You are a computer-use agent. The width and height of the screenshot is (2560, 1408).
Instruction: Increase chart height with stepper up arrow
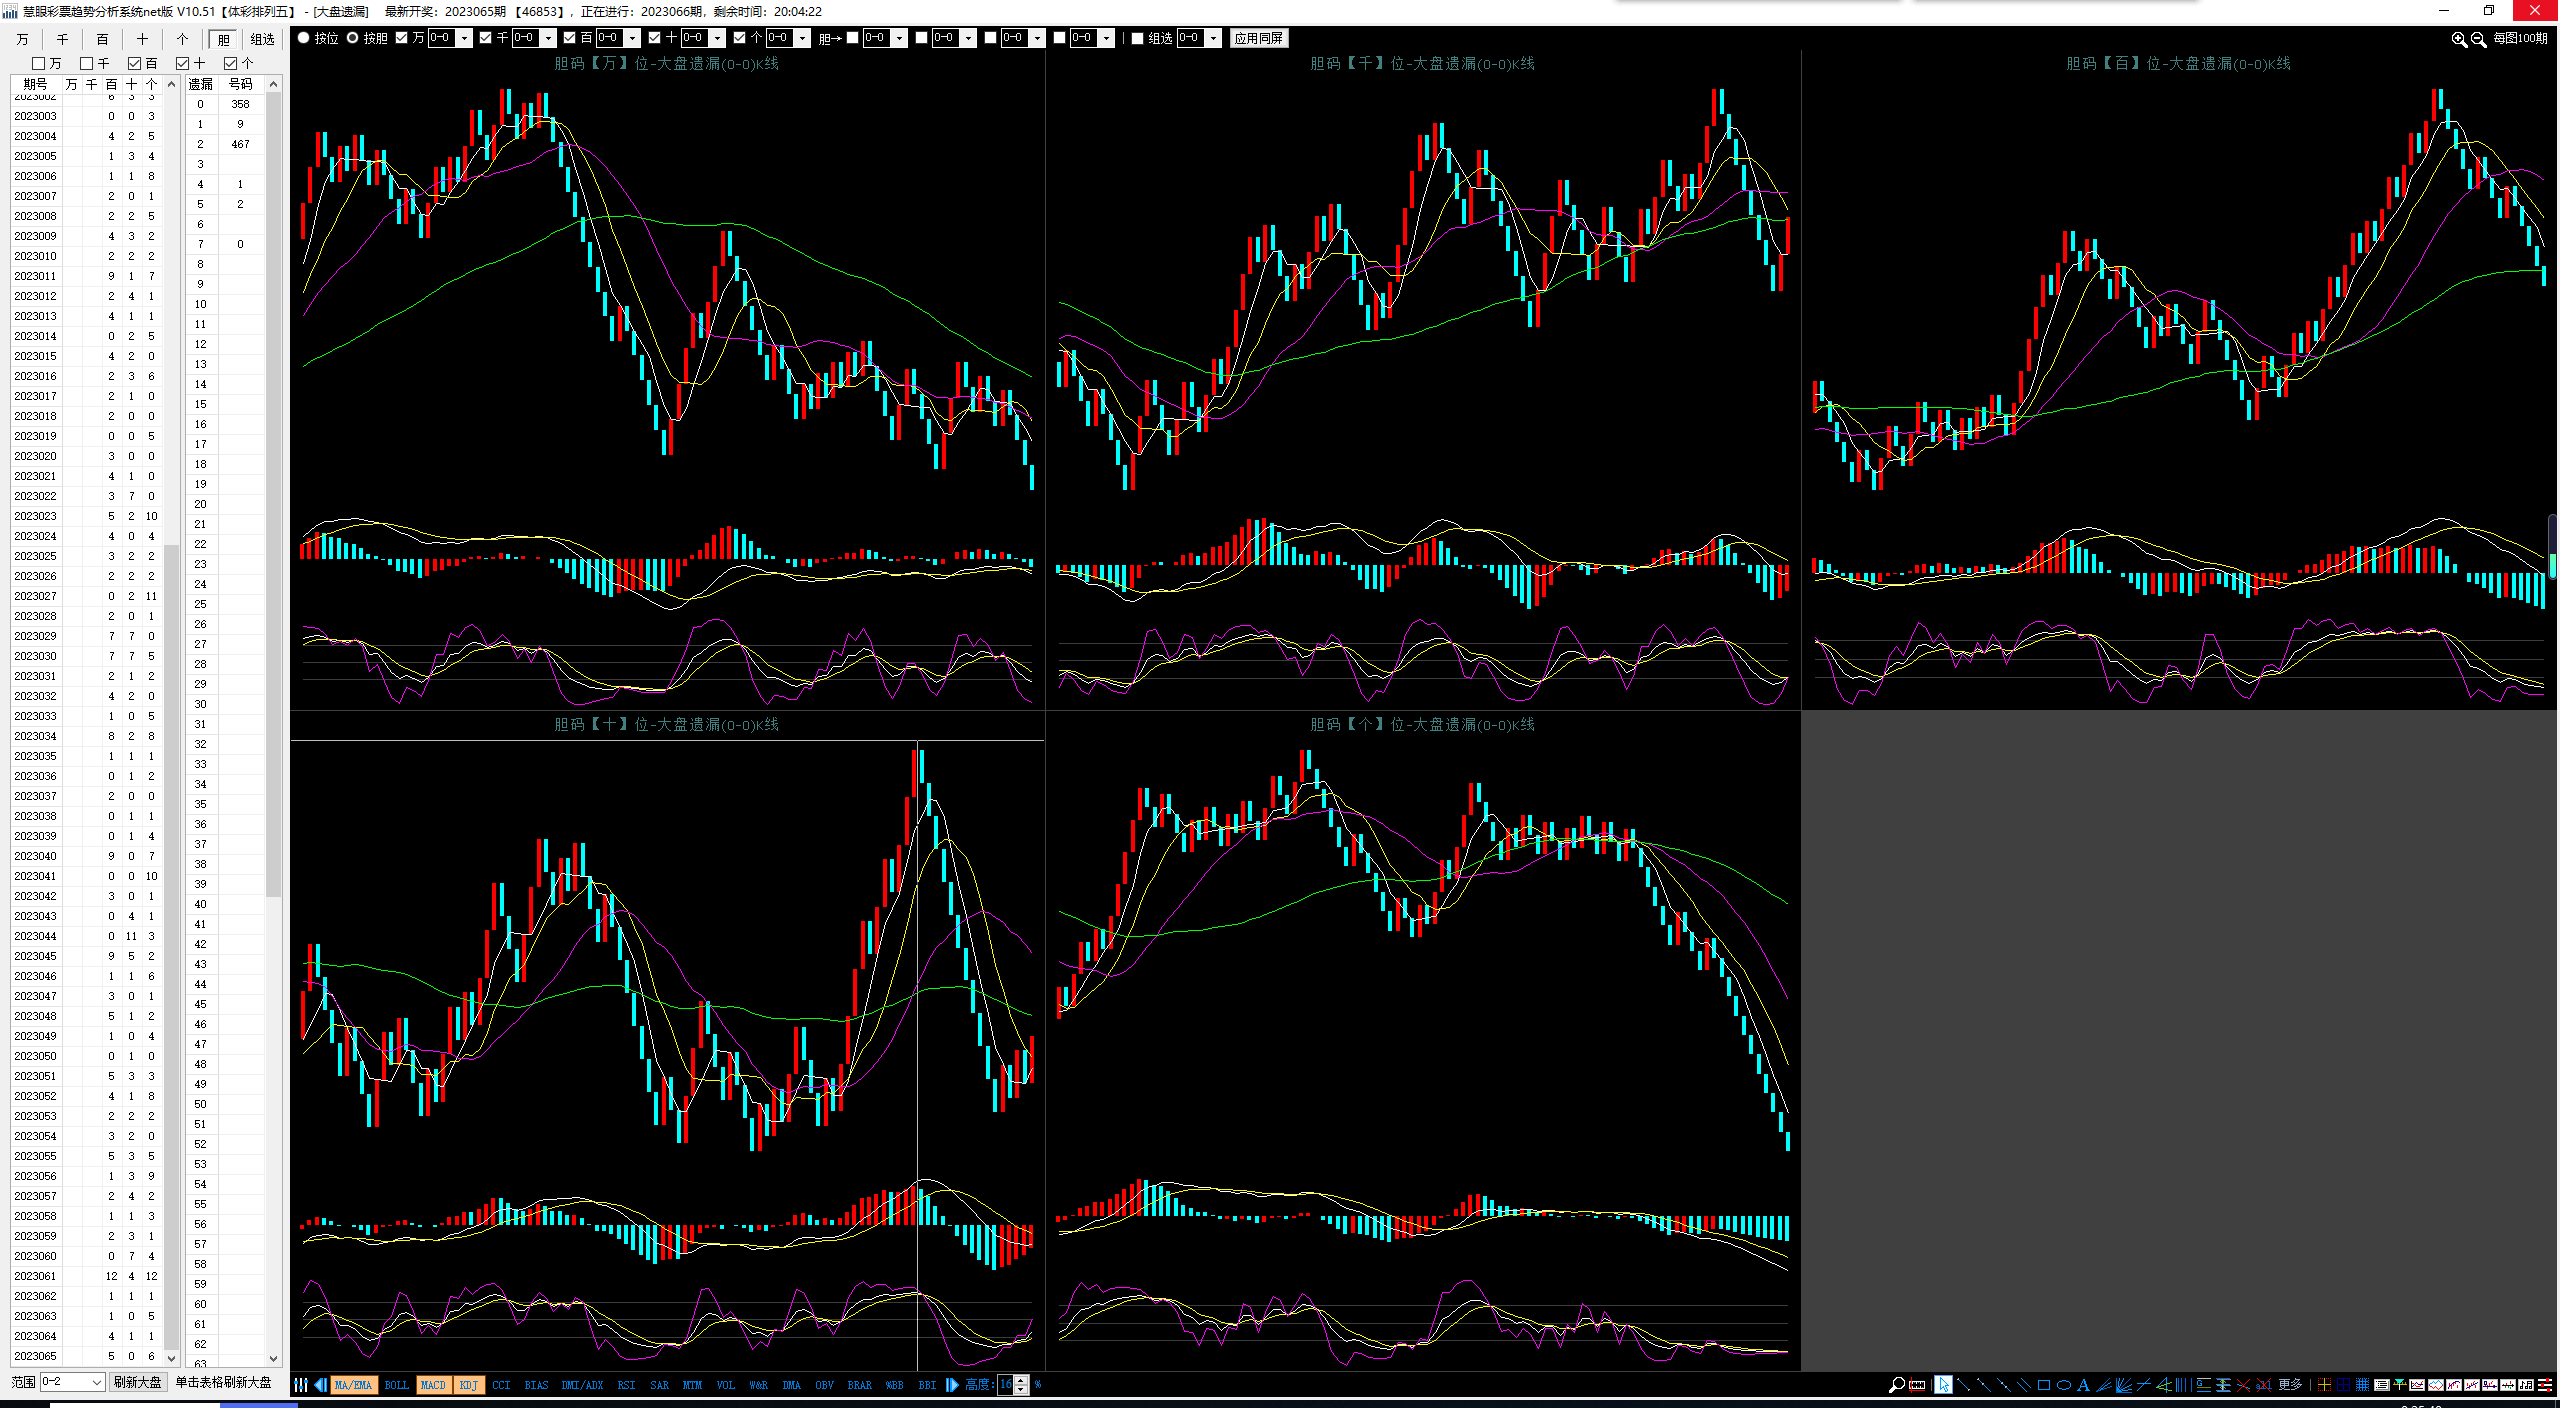tap(1021, 1380)
